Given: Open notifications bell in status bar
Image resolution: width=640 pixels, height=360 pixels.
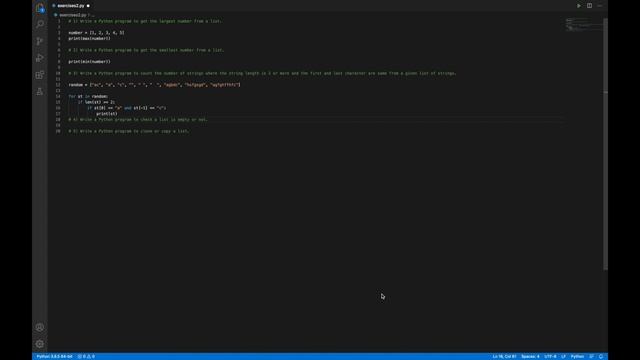Looking at the screenshot, I should point(601,356).
